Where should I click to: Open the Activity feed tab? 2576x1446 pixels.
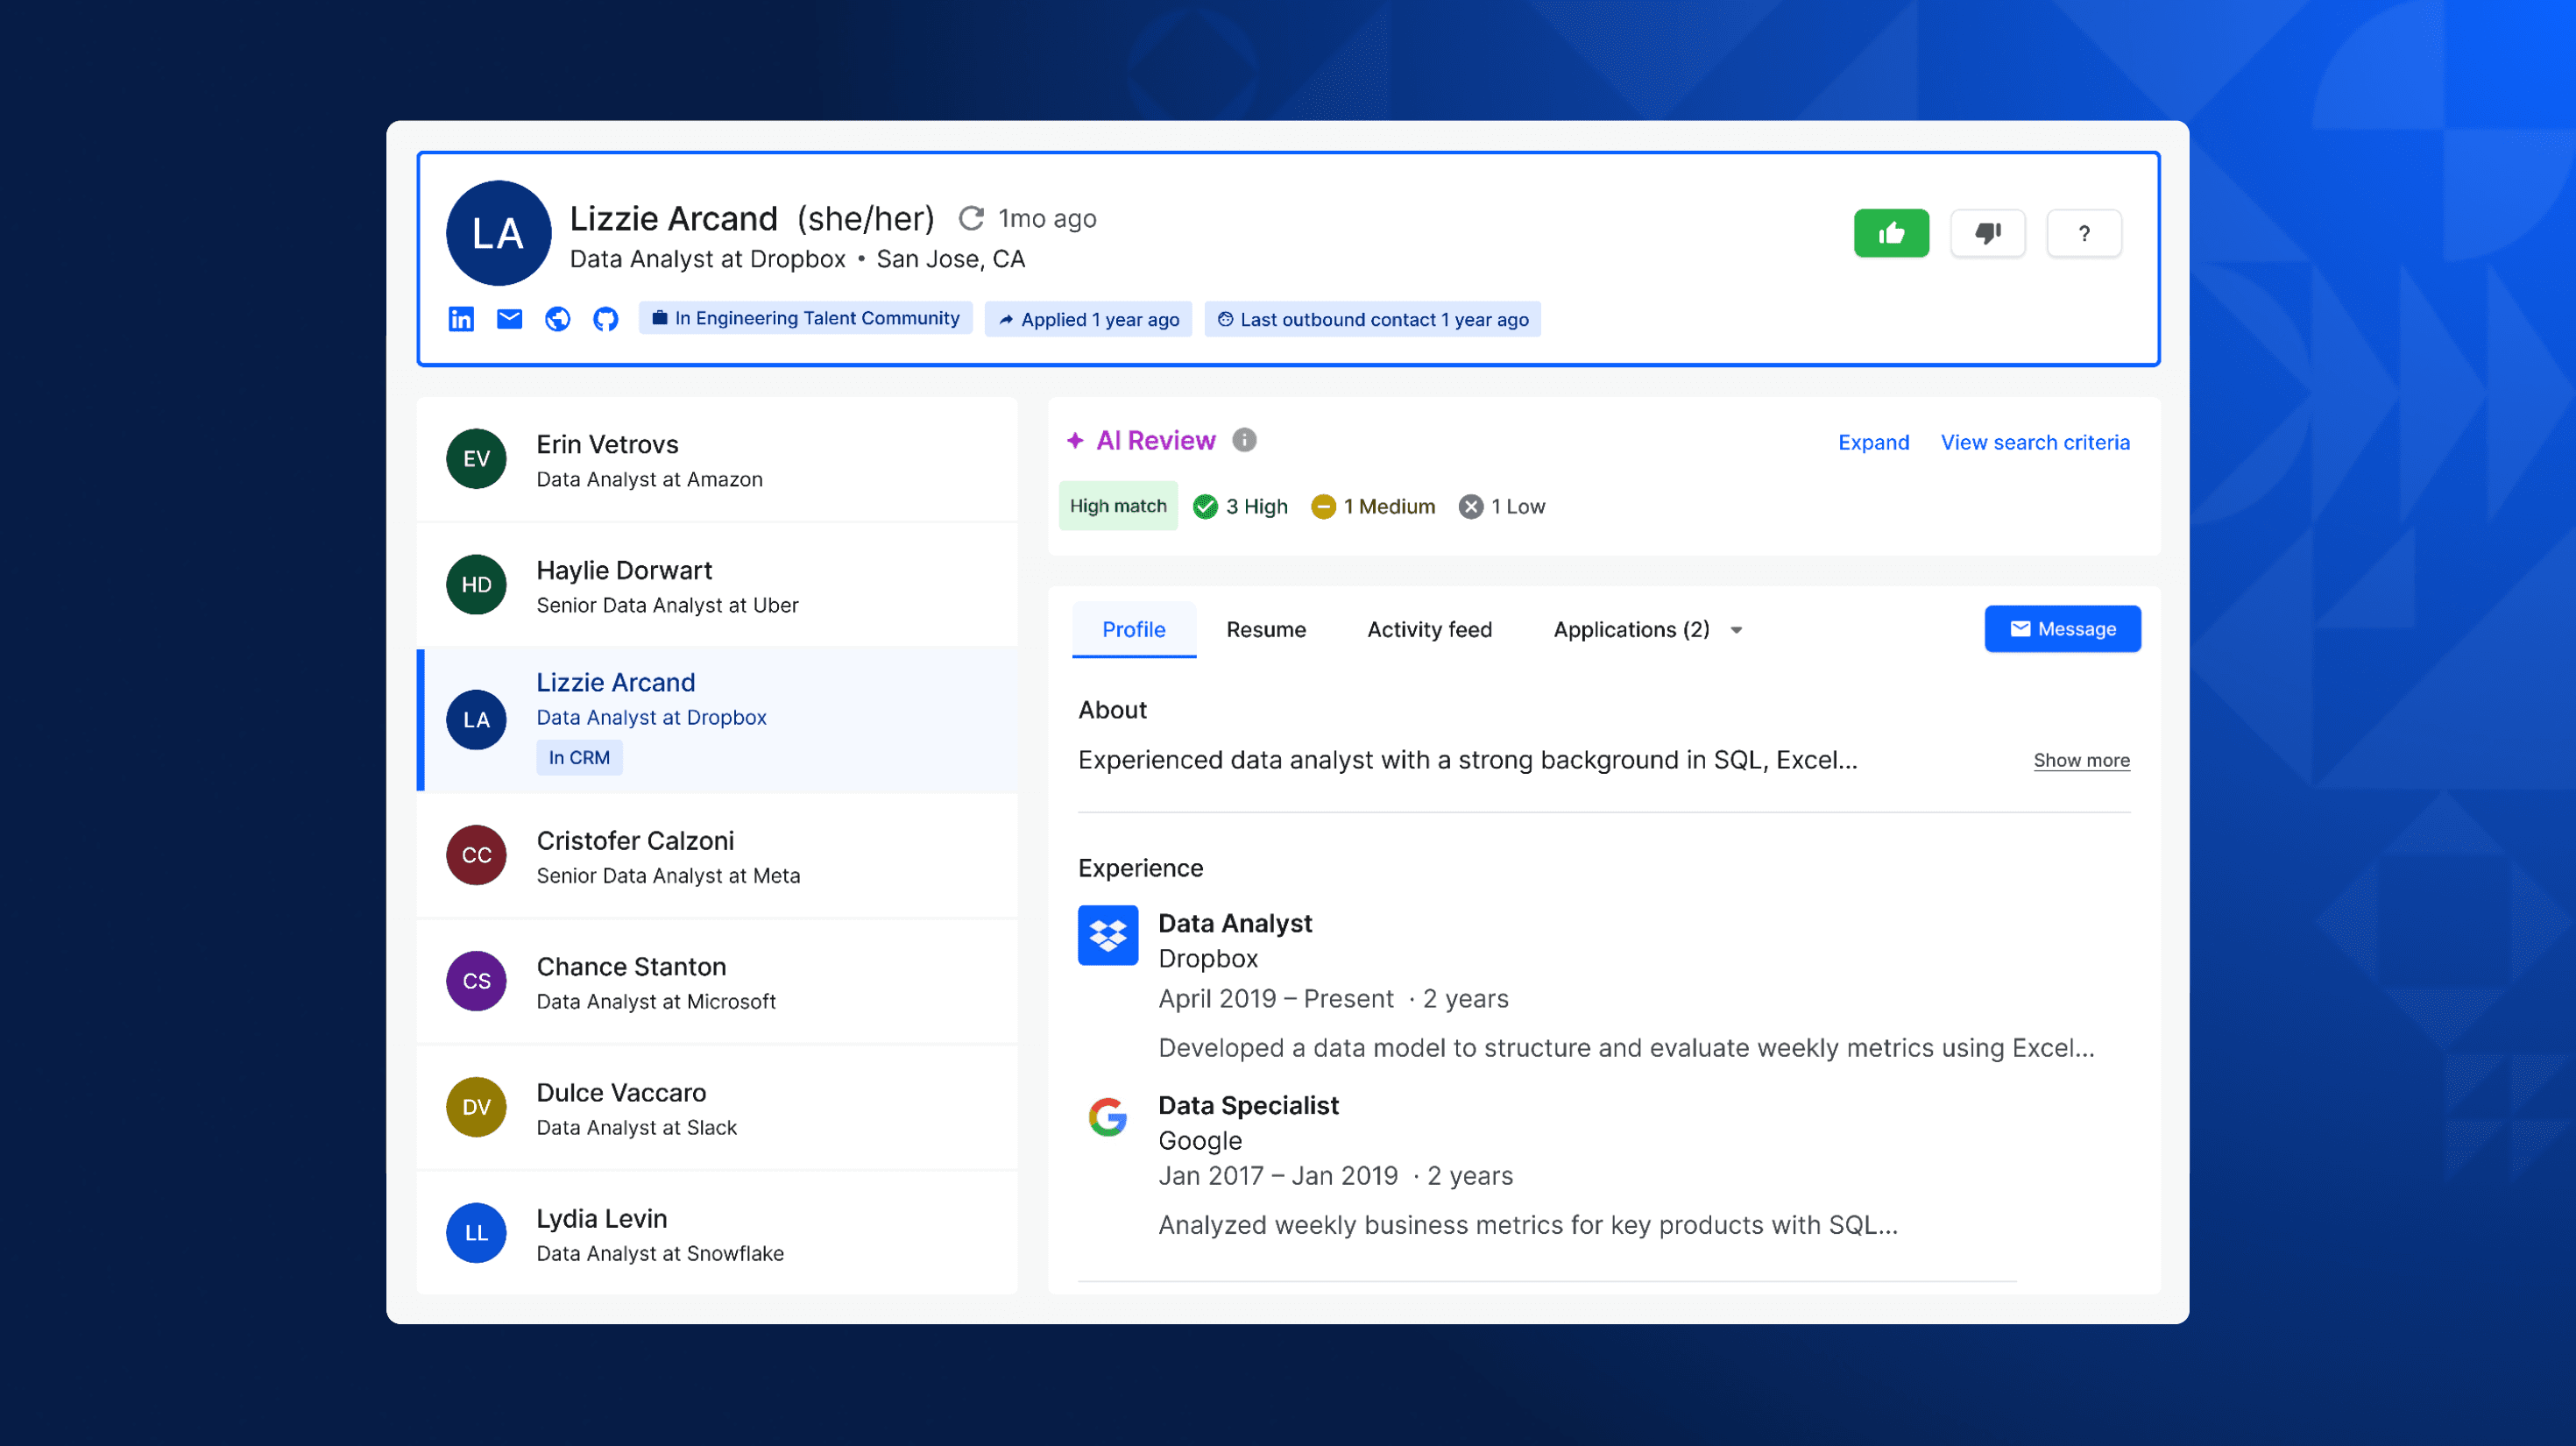(x=1429, y=630)
